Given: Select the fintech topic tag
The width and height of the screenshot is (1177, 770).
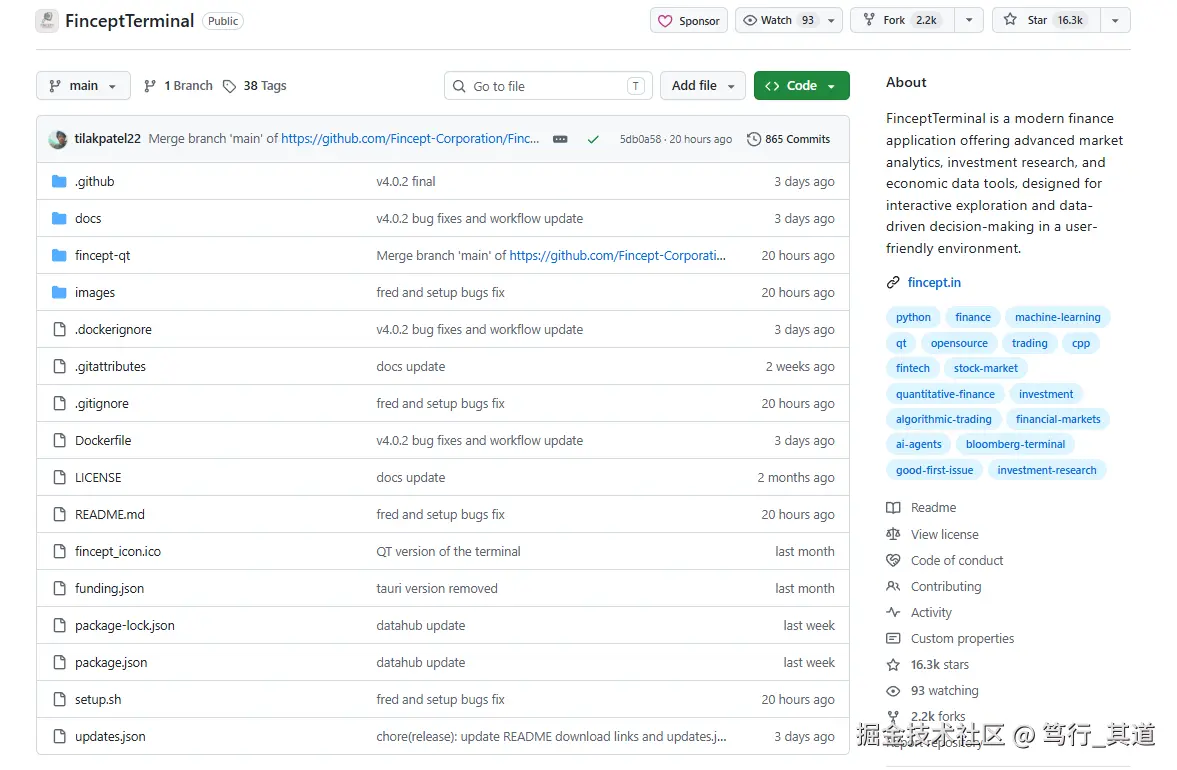Looking at the screenshot, I should [x=912, y=368].
